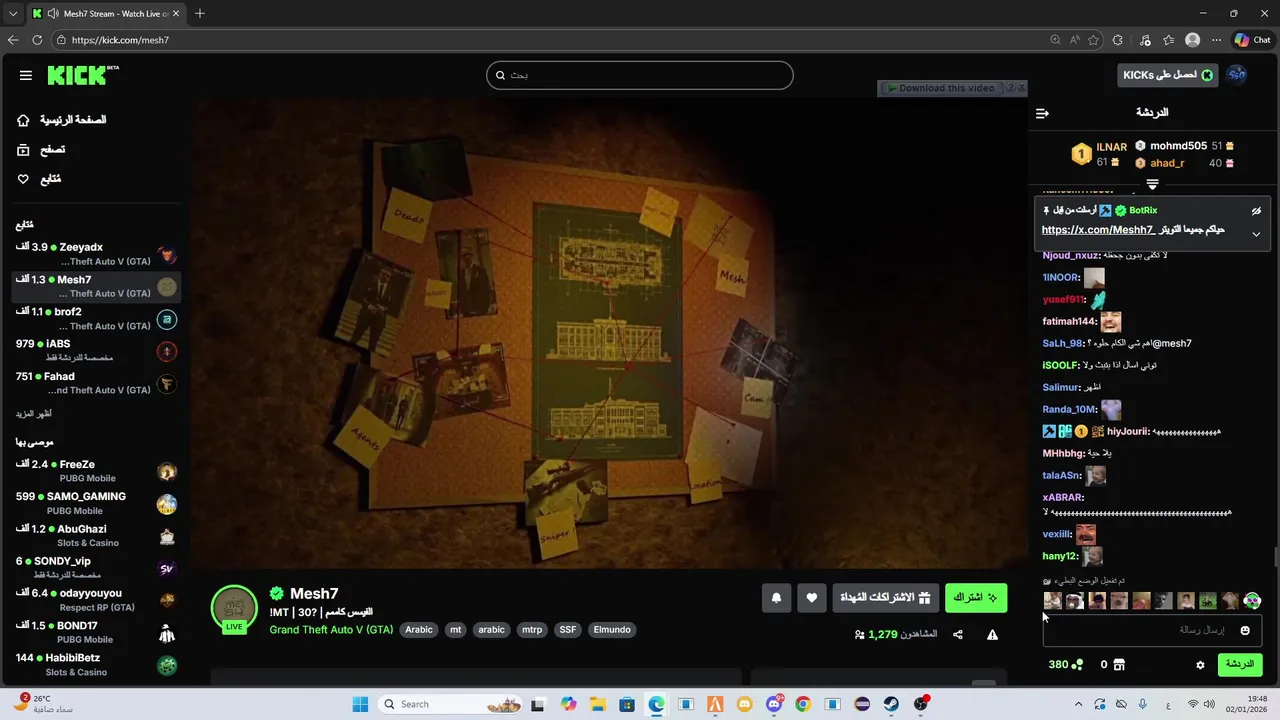Open the Windows Start menu
Image resolution: width=1280 pixels, height=720 pixels.
click(361, 704)
